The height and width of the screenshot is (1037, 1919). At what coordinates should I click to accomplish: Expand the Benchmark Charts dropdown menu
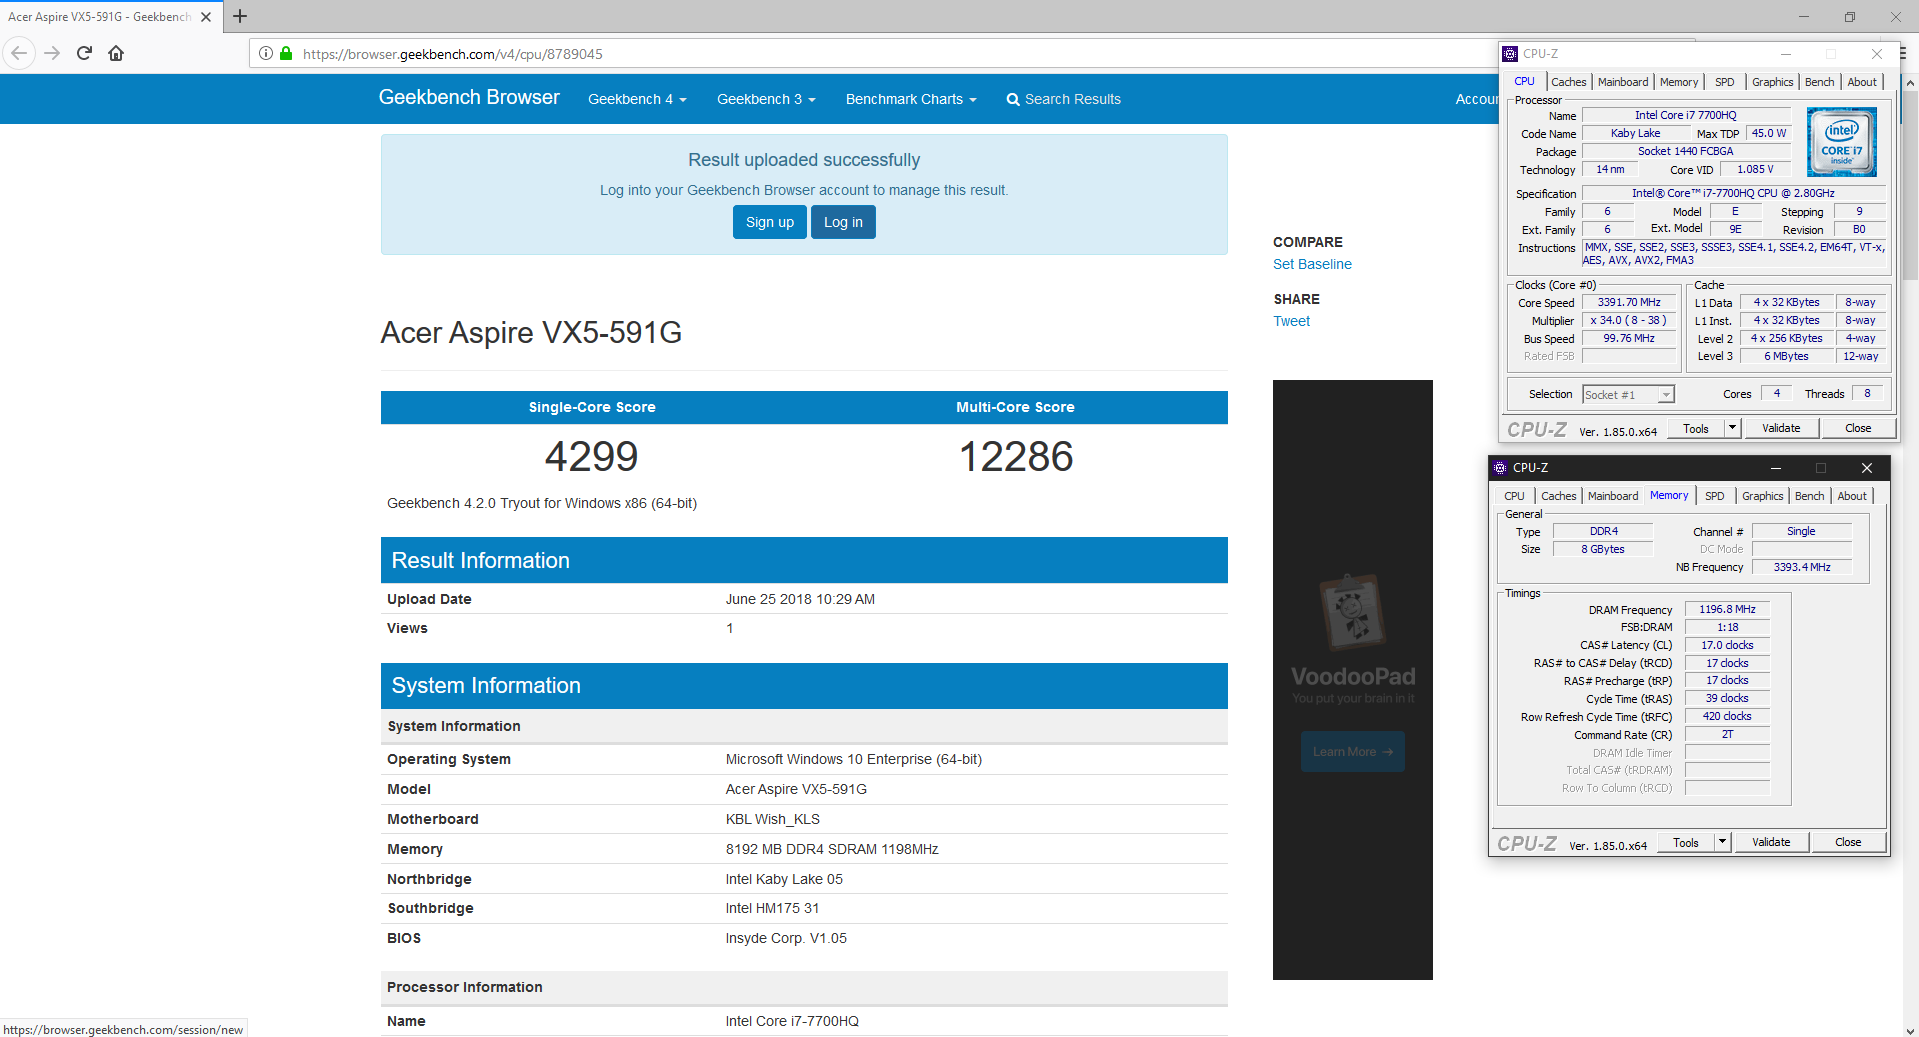coord(911,99)
